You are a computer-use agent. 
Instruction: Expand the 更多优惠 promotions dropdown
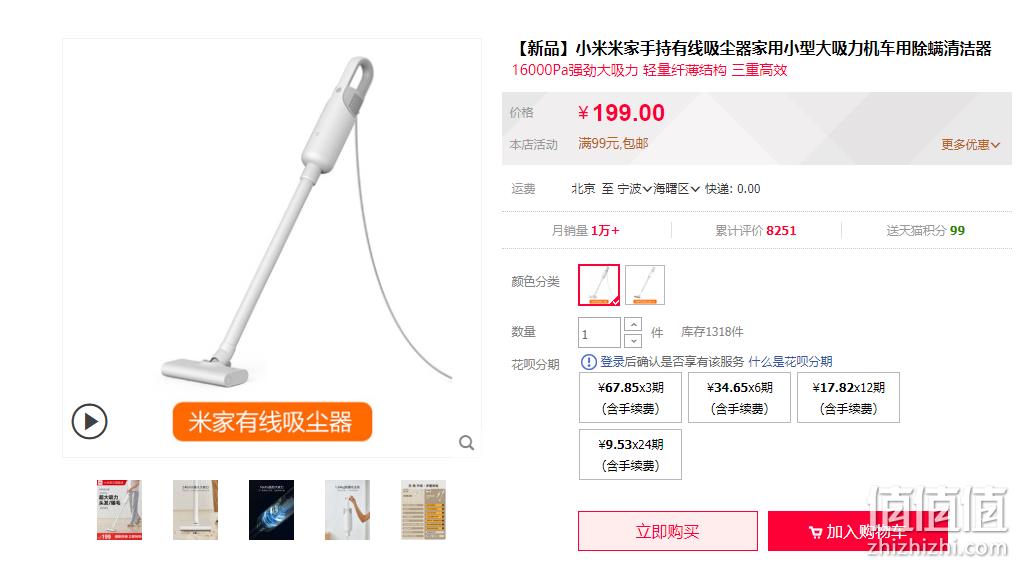tap(970, 145)
